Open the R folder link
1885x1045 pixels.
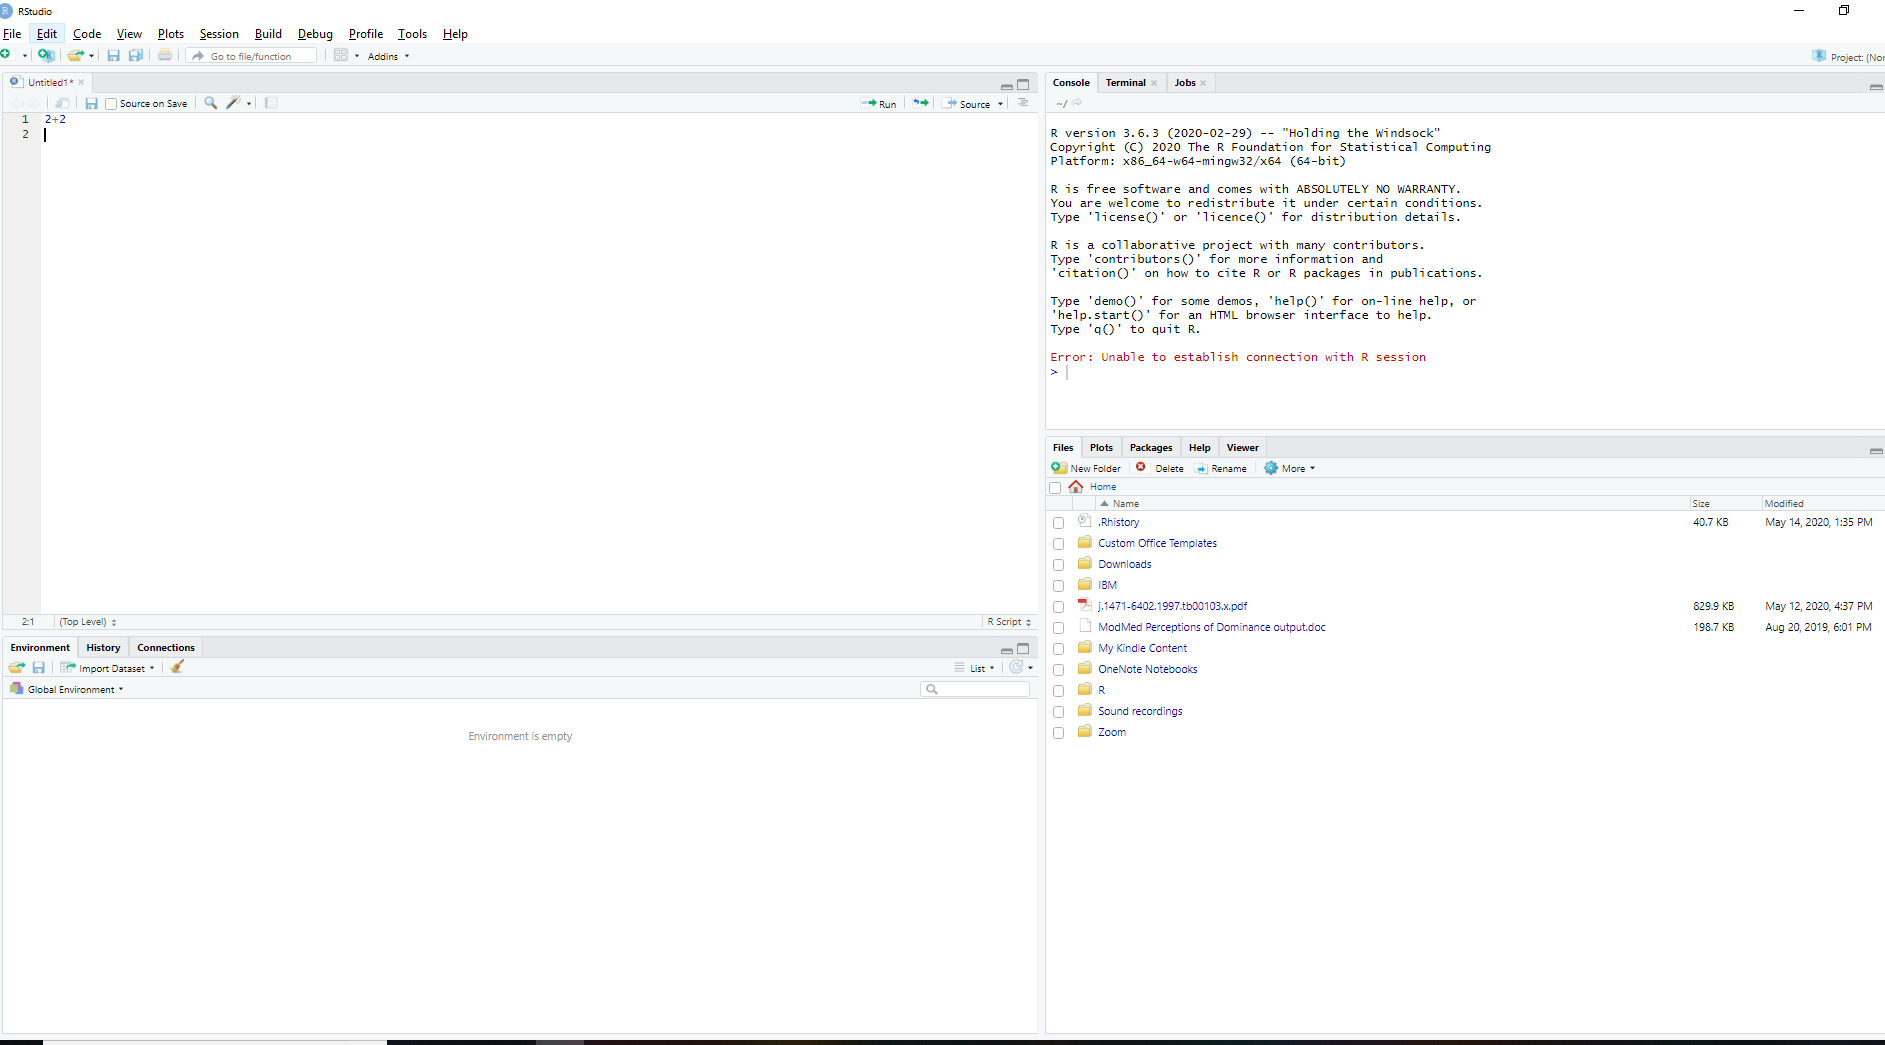[x=1102, y=690]
